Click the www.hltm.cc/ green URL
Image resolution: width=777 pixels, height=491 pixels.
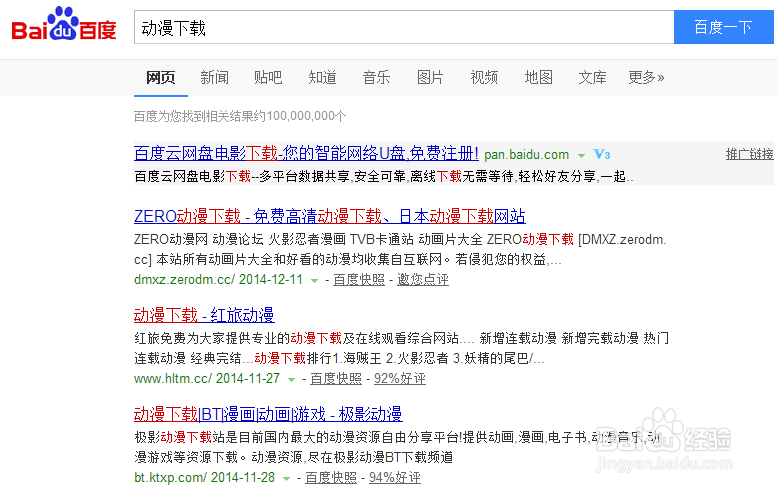(x=173, y=379)
